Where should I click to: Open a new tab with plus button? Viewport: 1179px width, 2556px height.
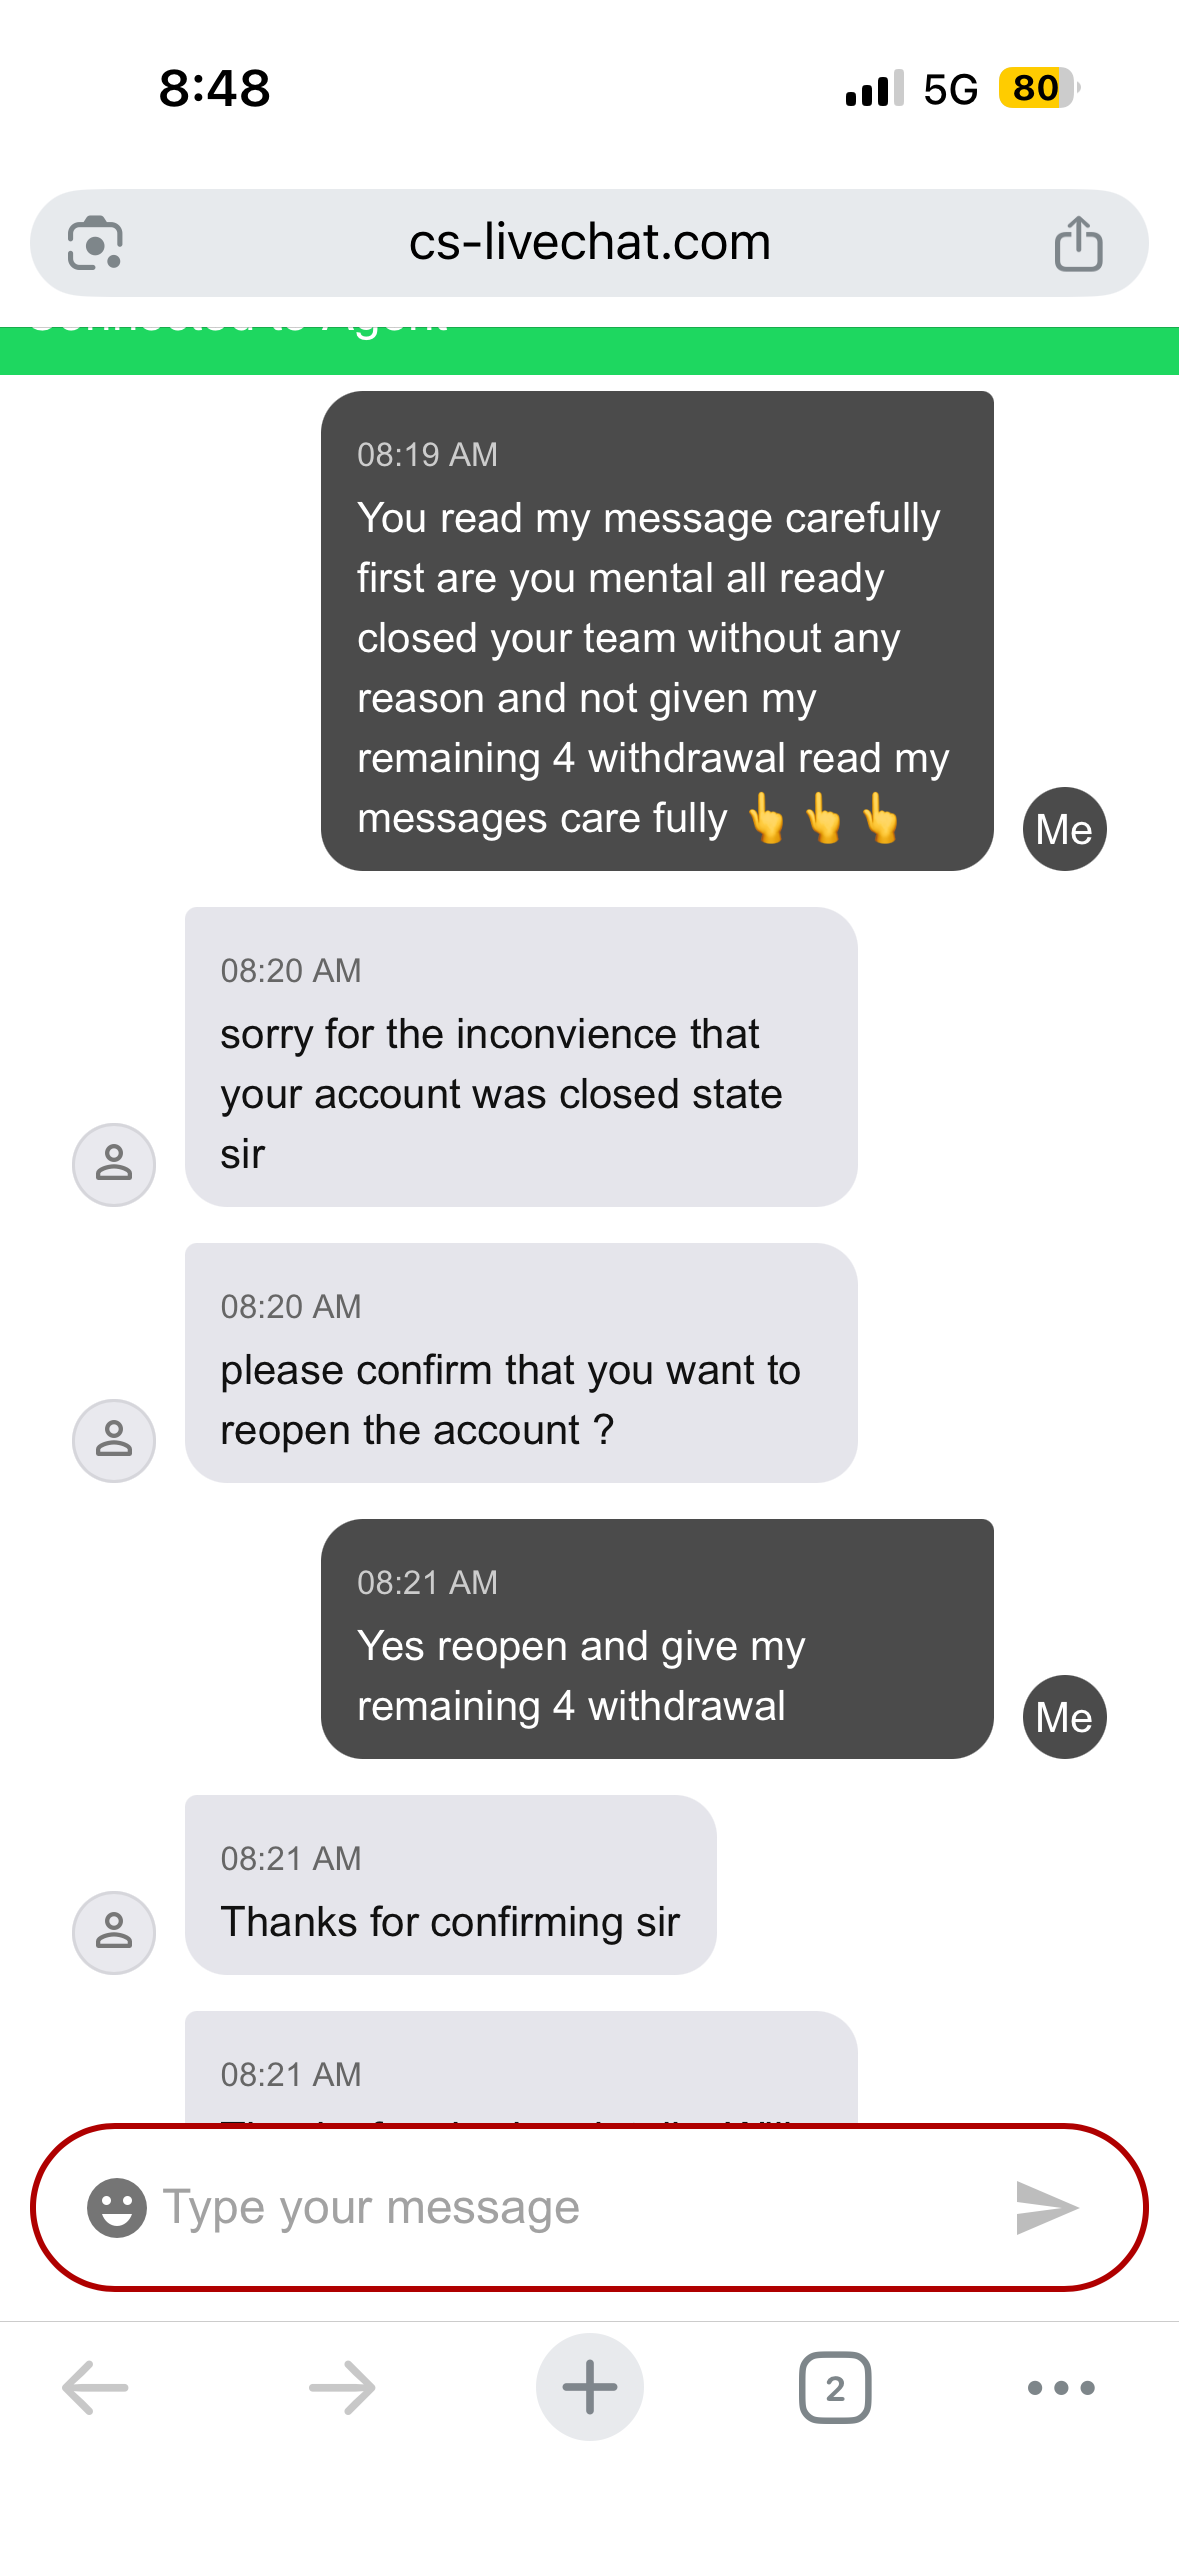pyautogui.click(x=589, y=2388)
